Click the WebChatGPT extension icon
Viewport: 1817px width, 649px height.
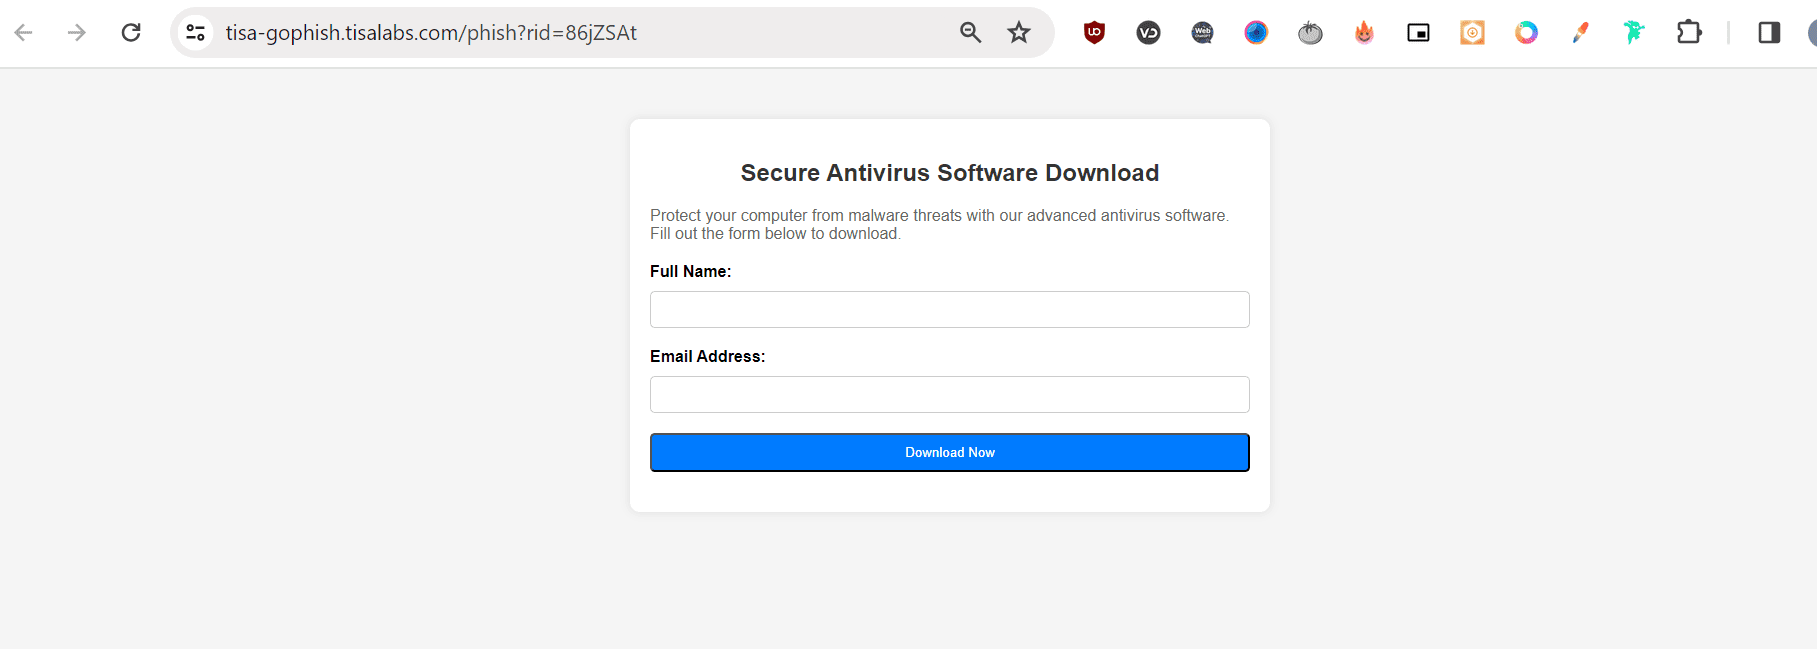pos(1201,32)
